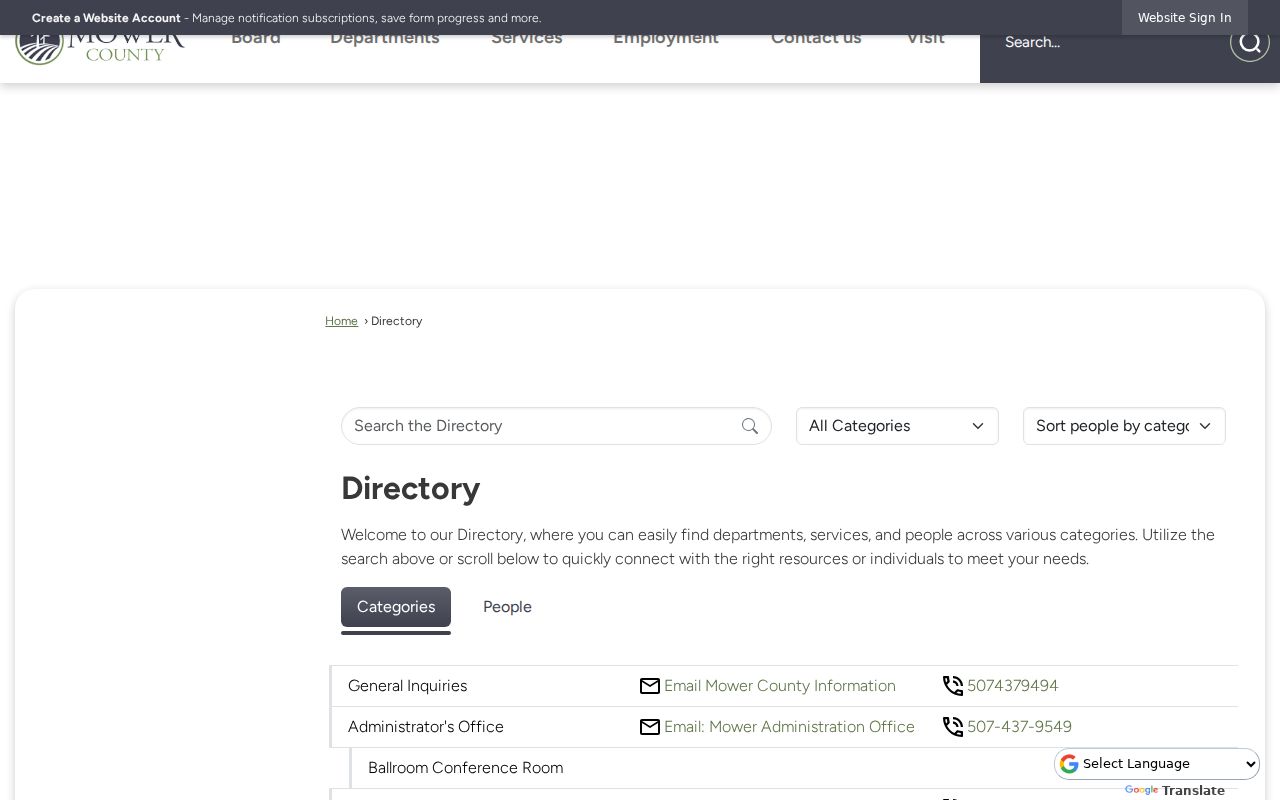
Task: Switch to the People tab
Action: pyautogui.click(x=507, y=607)
